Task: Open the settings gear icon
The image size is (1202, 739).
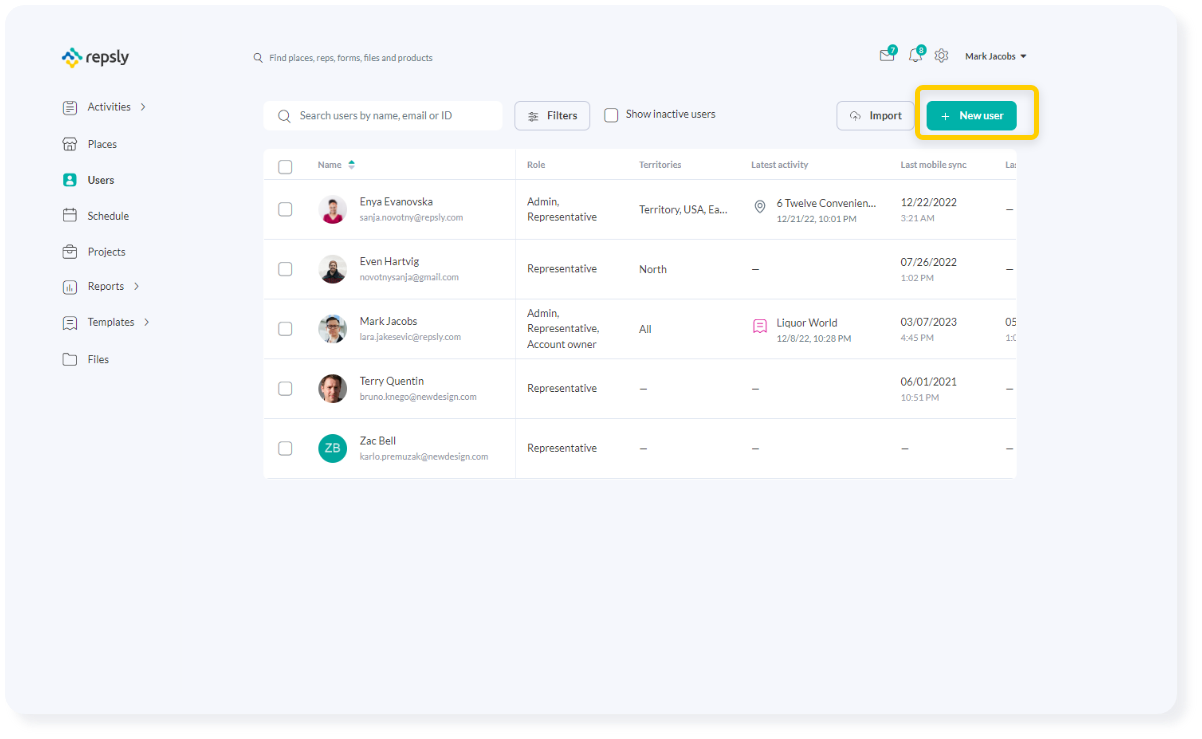Action: 940,55
